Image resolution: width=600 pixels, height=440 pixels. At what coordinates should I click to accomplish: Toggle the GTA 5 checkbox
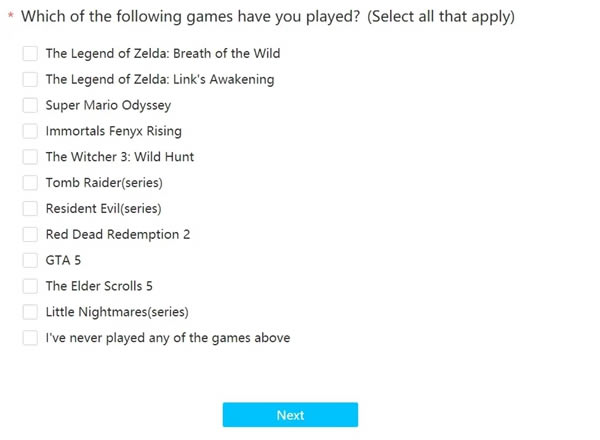(x=30, y=261)
